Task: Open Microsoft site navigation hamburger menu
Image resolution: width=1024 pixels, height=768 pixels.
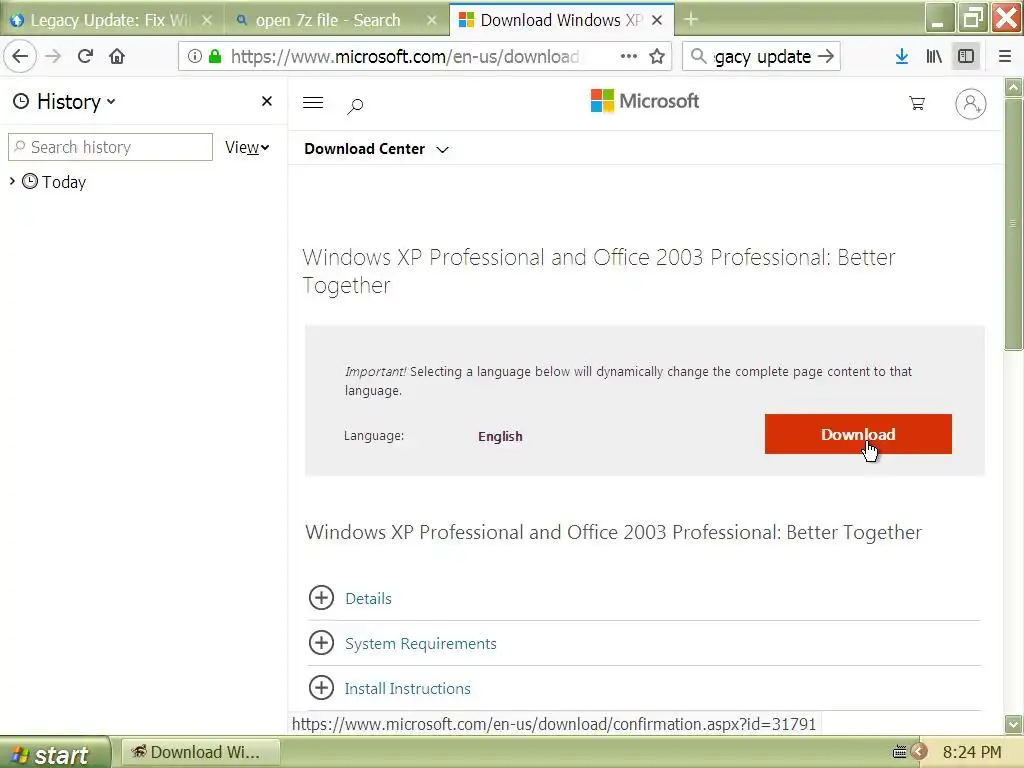Action: coord(313,103)
